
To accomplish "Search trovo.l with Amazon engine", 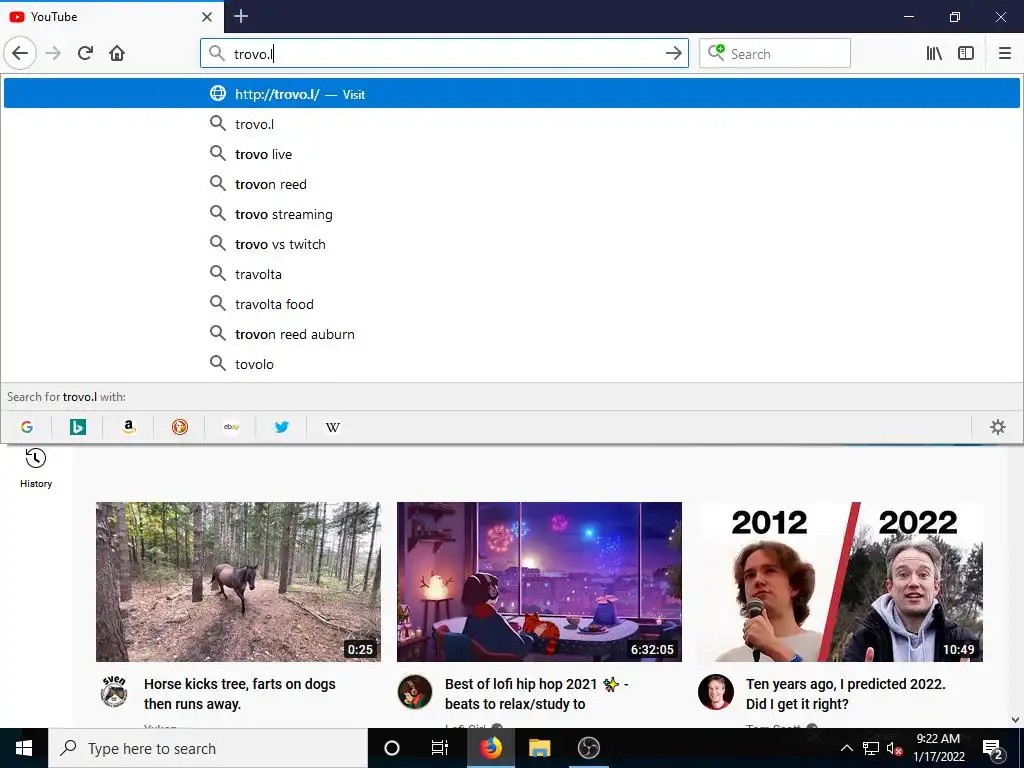I will pos(129,427).
